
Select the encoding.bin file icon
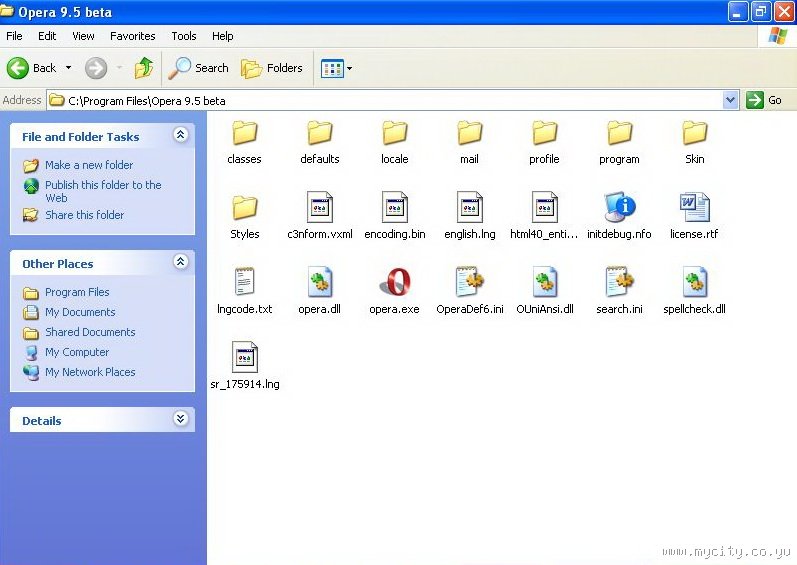tap(395, 207)
